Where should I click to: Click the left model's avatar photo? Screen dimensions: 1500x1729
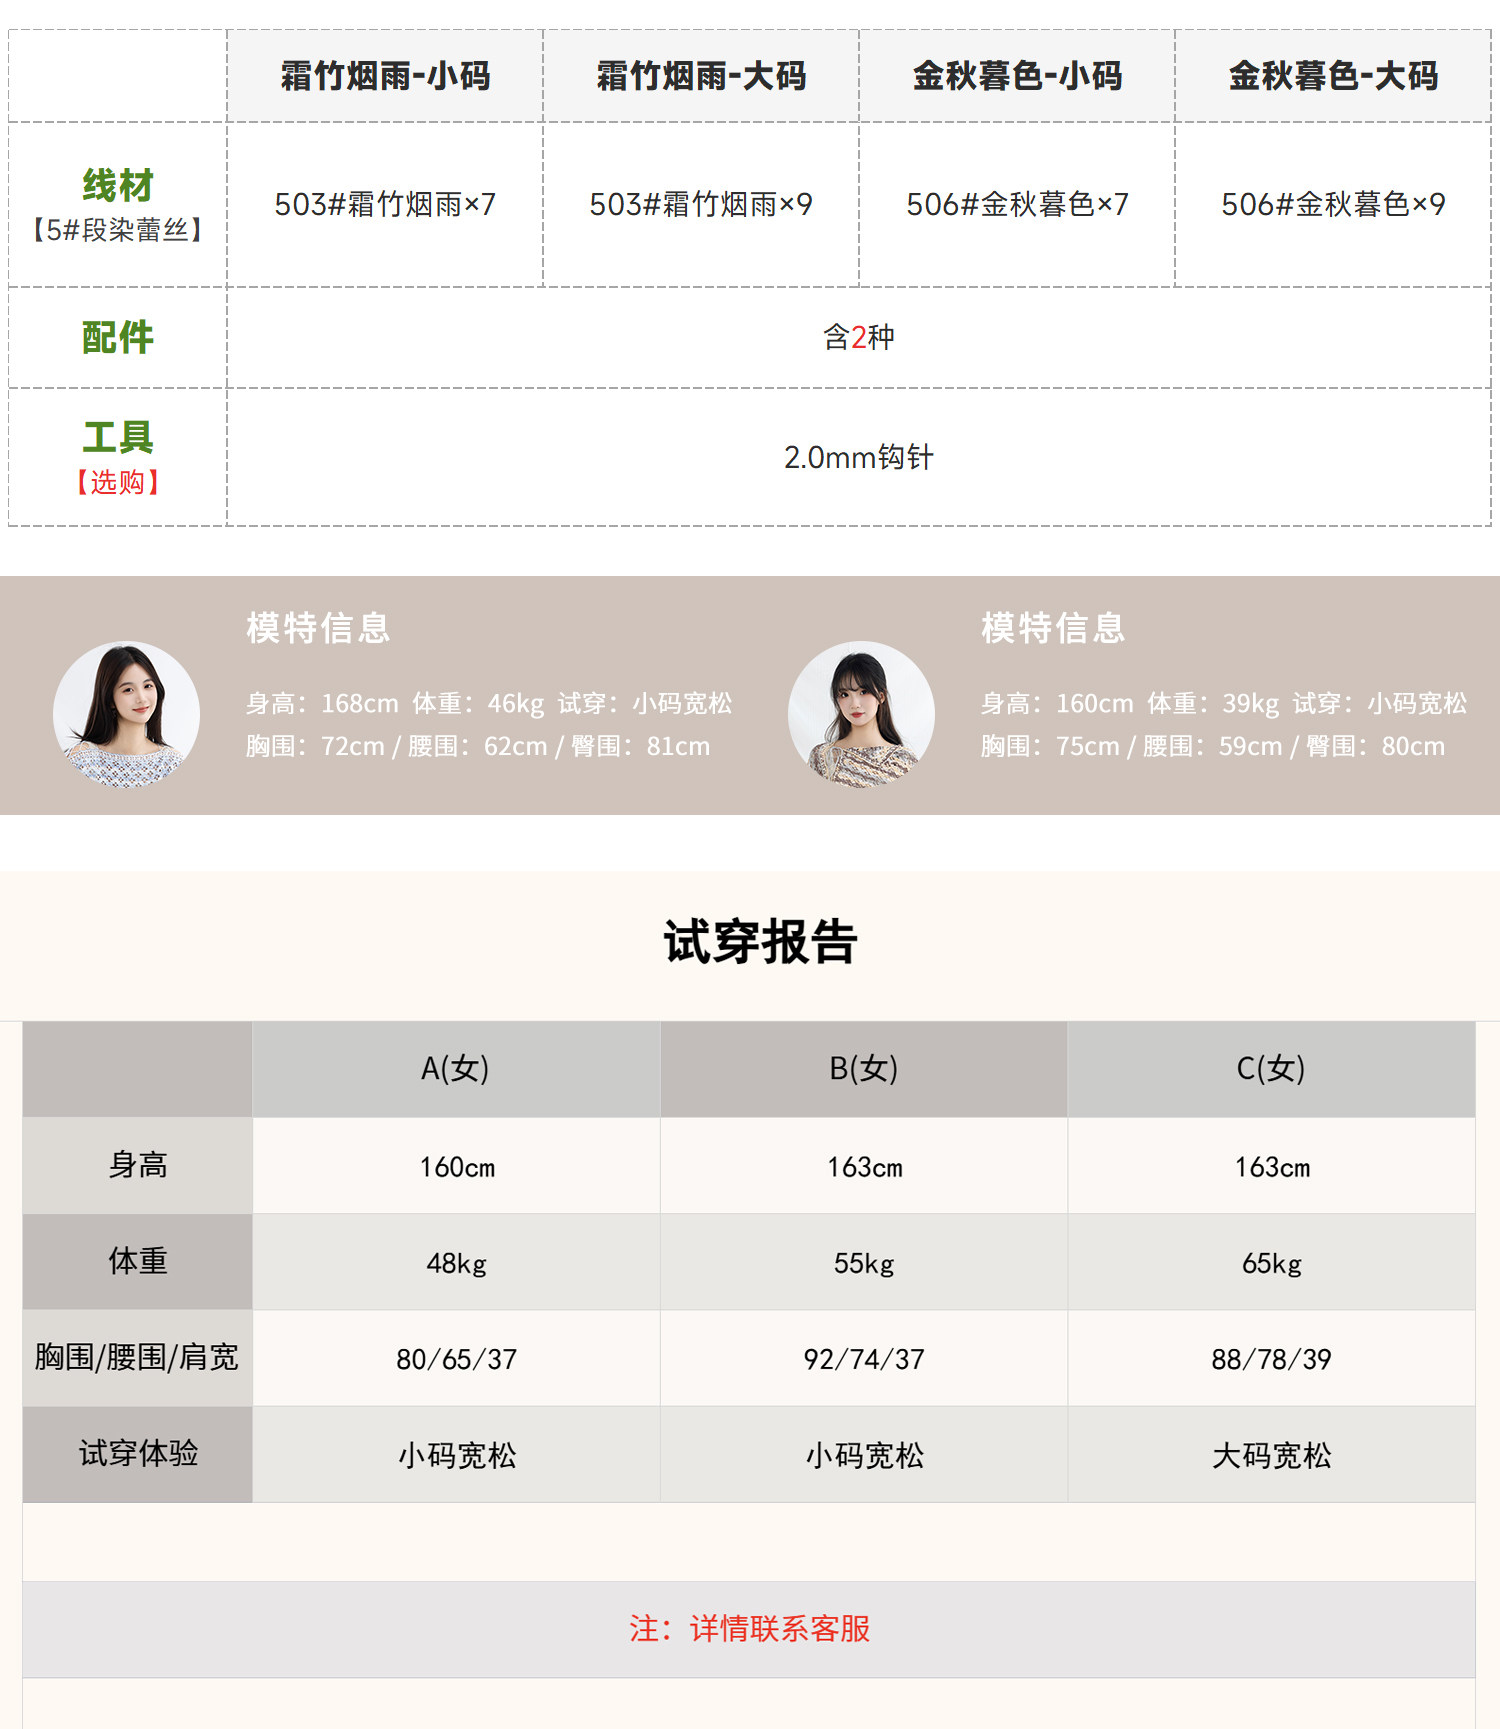[x=126, y=714]
